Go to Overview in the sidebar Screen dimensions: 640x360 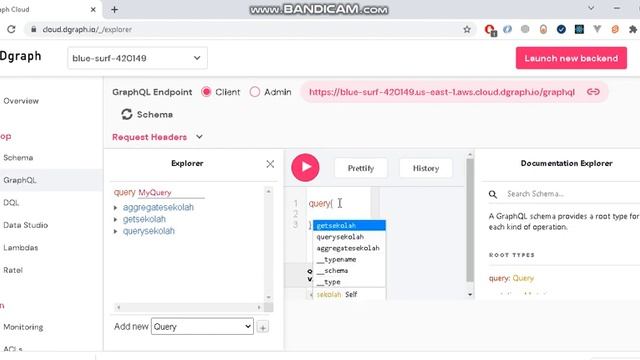click(x=21, y=101)
